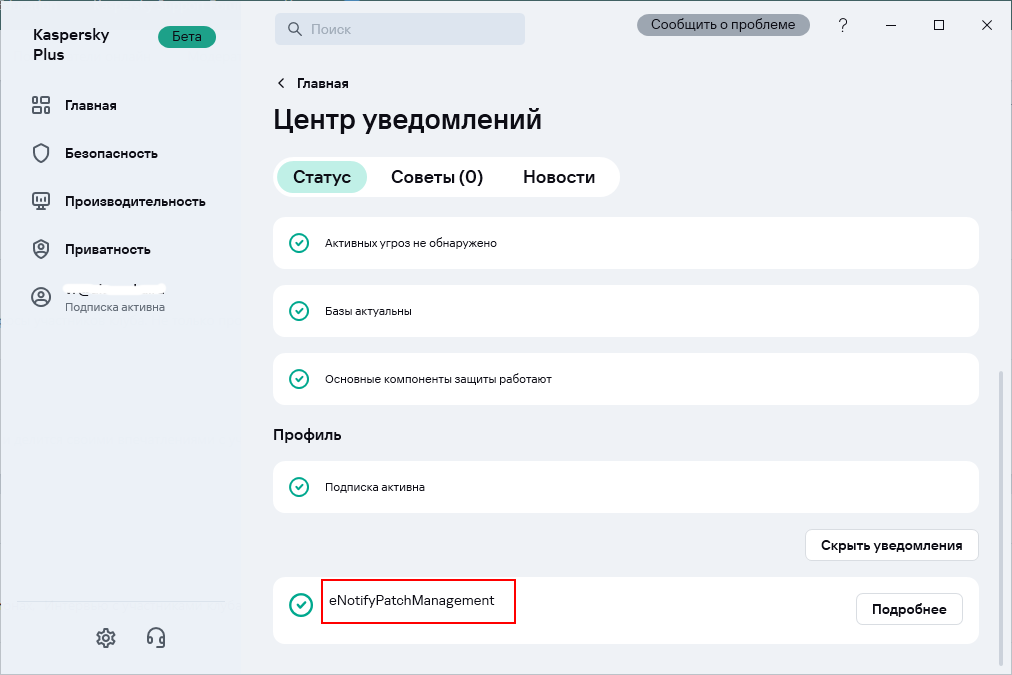Click check icon for Активных угроз не обнаружено
1012x675 pixels.
click(299, 243)
